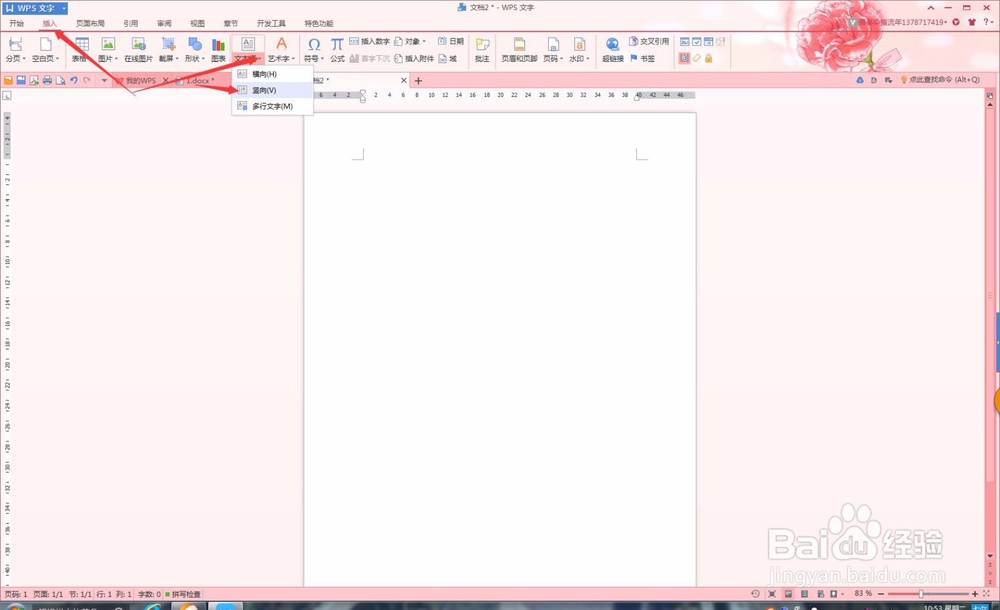Image resolution: width=1000 pixels, height=610 pixels.
Task: Expand the 文本框 text box dropdown
Action: [247, 59]
